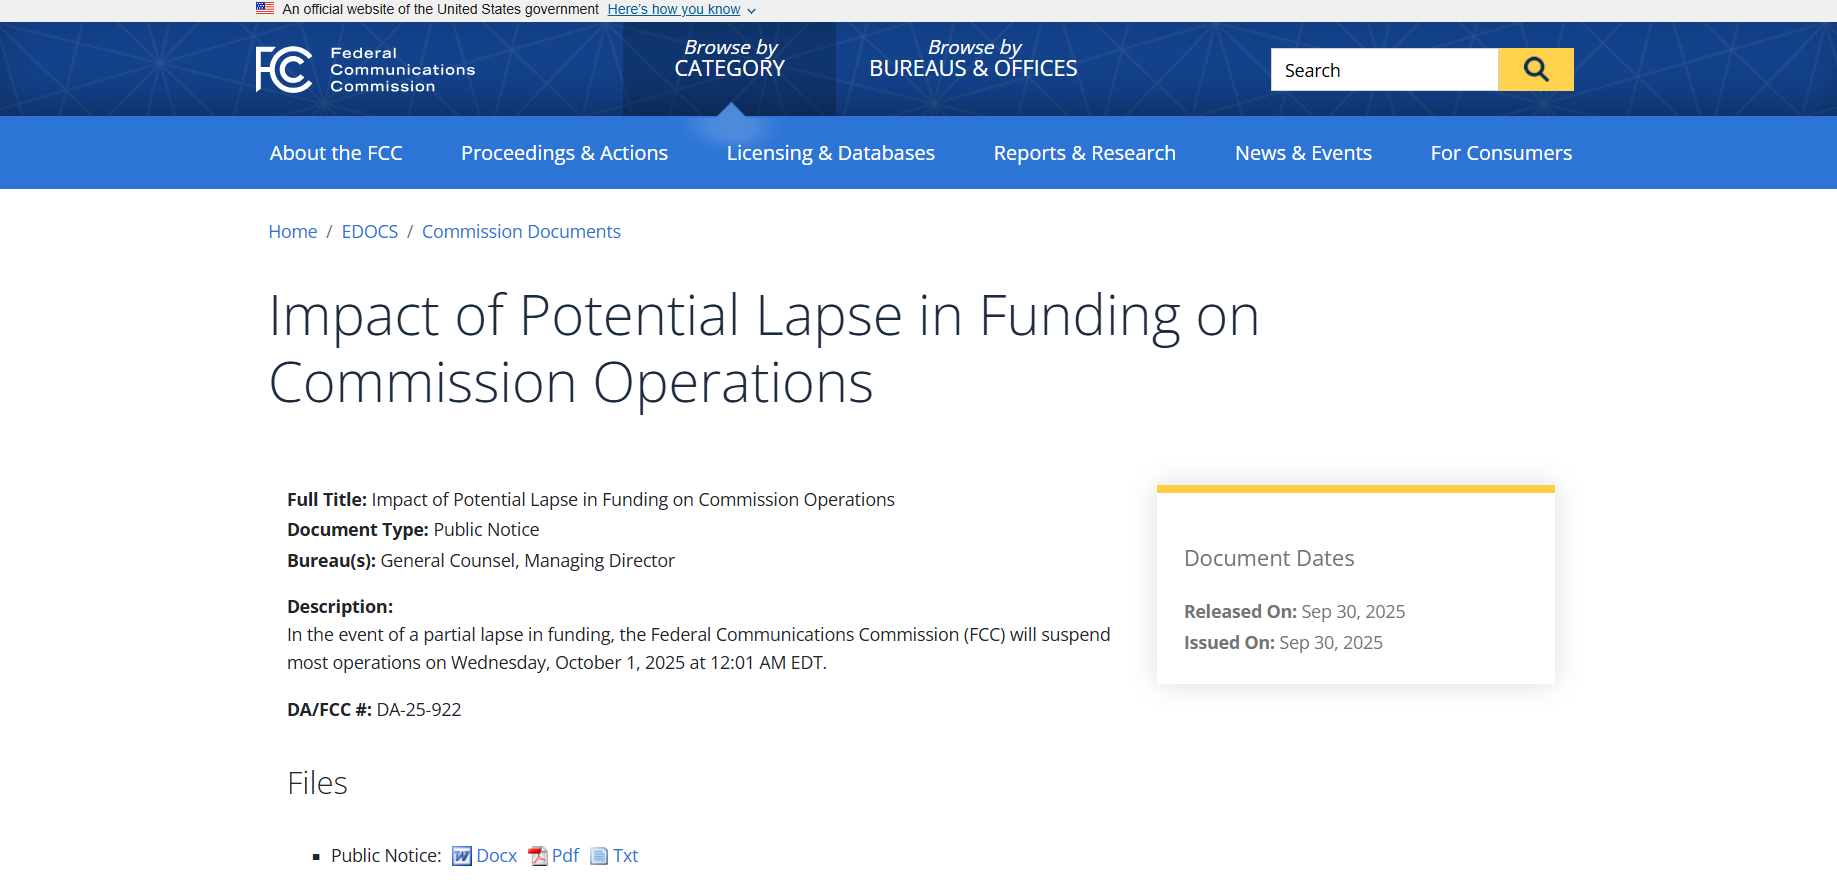Click the "Issued On: Sep 30, 2025" date
Screen dimensions: 1837x892
(x=1283, y=643)
